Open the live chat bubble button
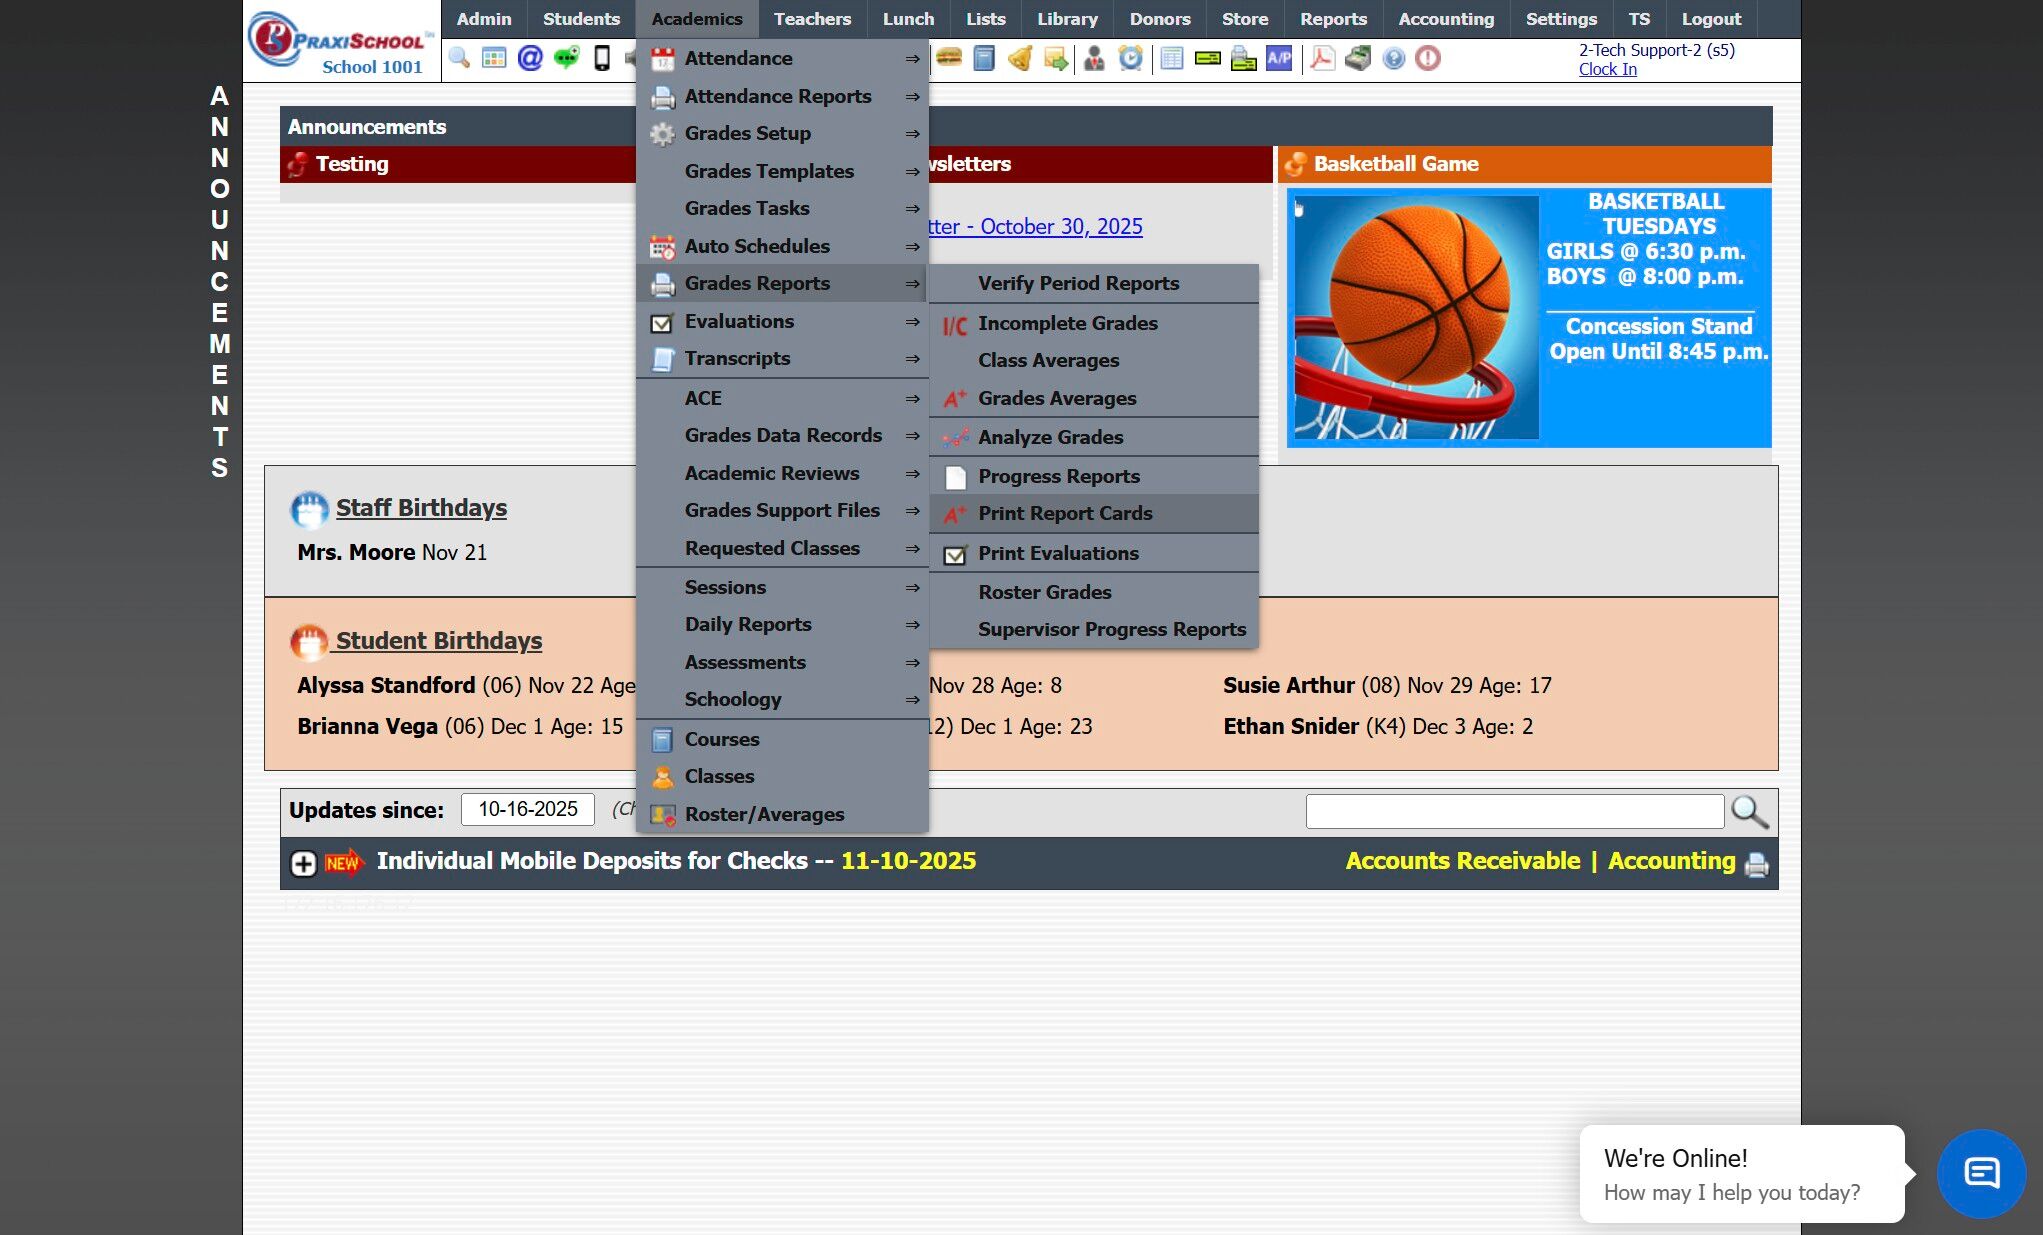This screenshot has height=1235, width=2043. [1981, 1173]
